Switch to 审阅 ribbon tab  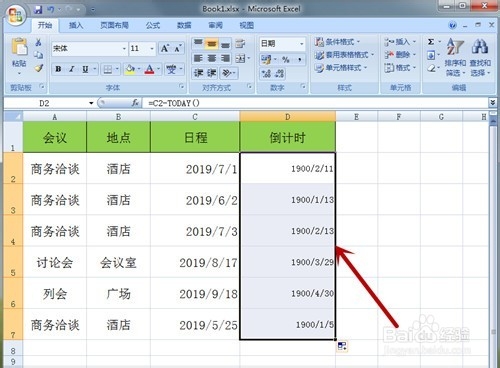pos(215,25)
